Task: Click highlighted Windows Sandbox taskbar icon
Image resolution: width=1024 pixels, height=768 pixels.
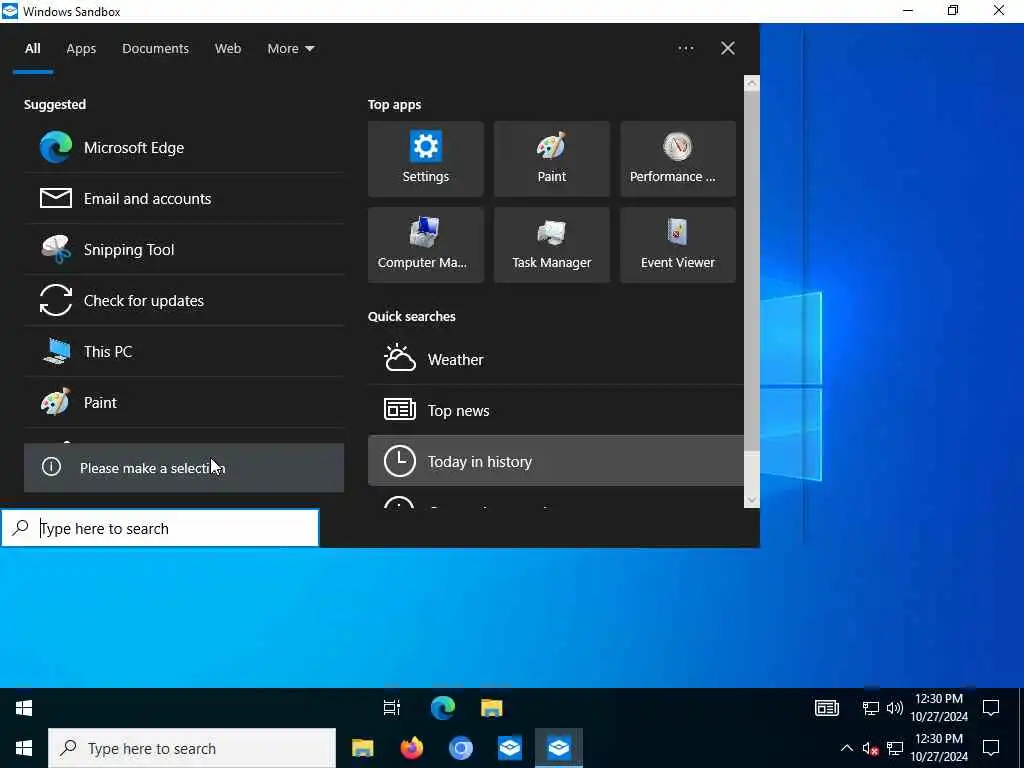Action: [x=559, y=748]
